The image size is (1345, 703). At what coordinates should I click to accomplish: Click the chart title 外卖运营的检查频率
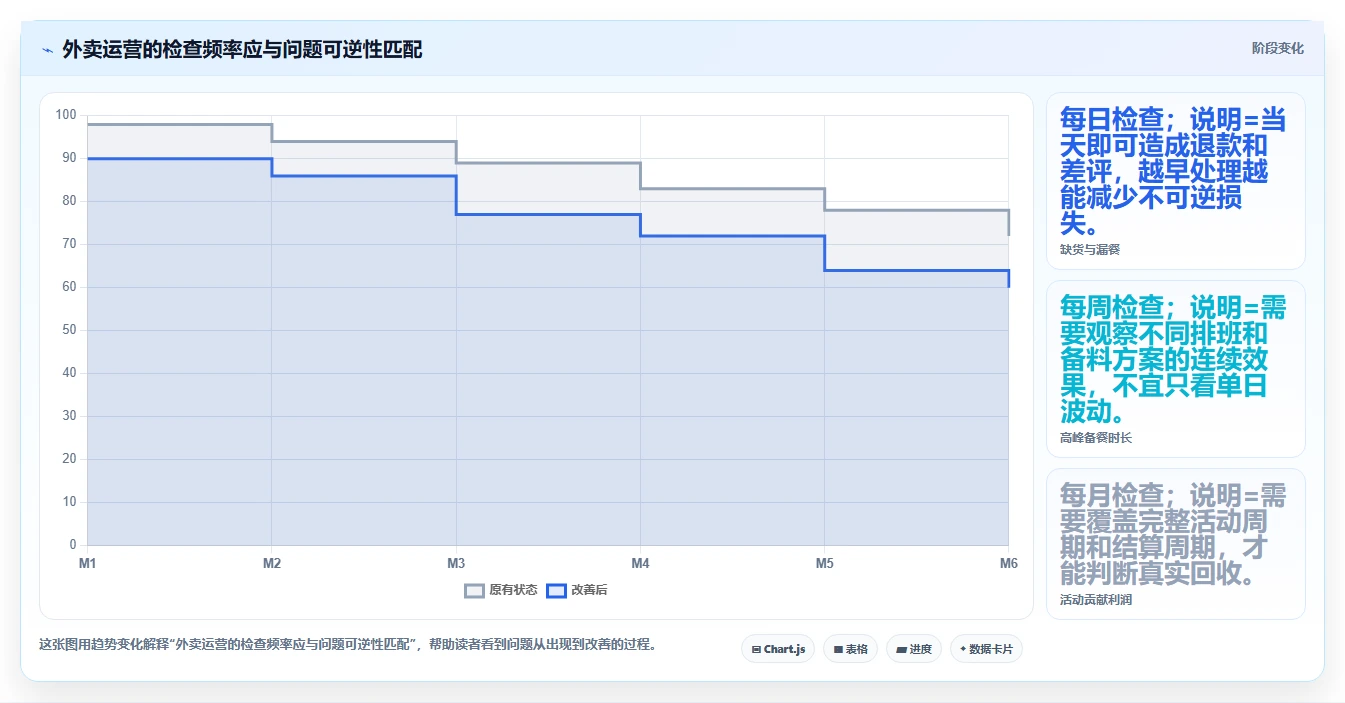pyautogui.click(x=242, y=49)
